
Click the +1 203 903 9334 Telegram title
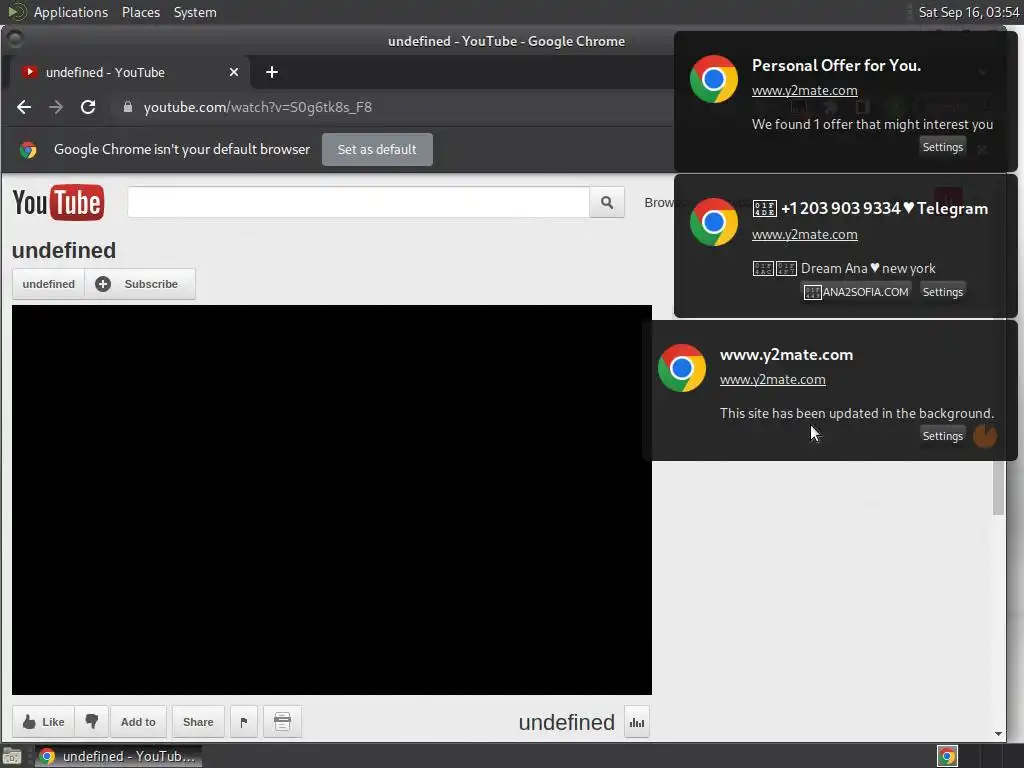coord(870,208)
